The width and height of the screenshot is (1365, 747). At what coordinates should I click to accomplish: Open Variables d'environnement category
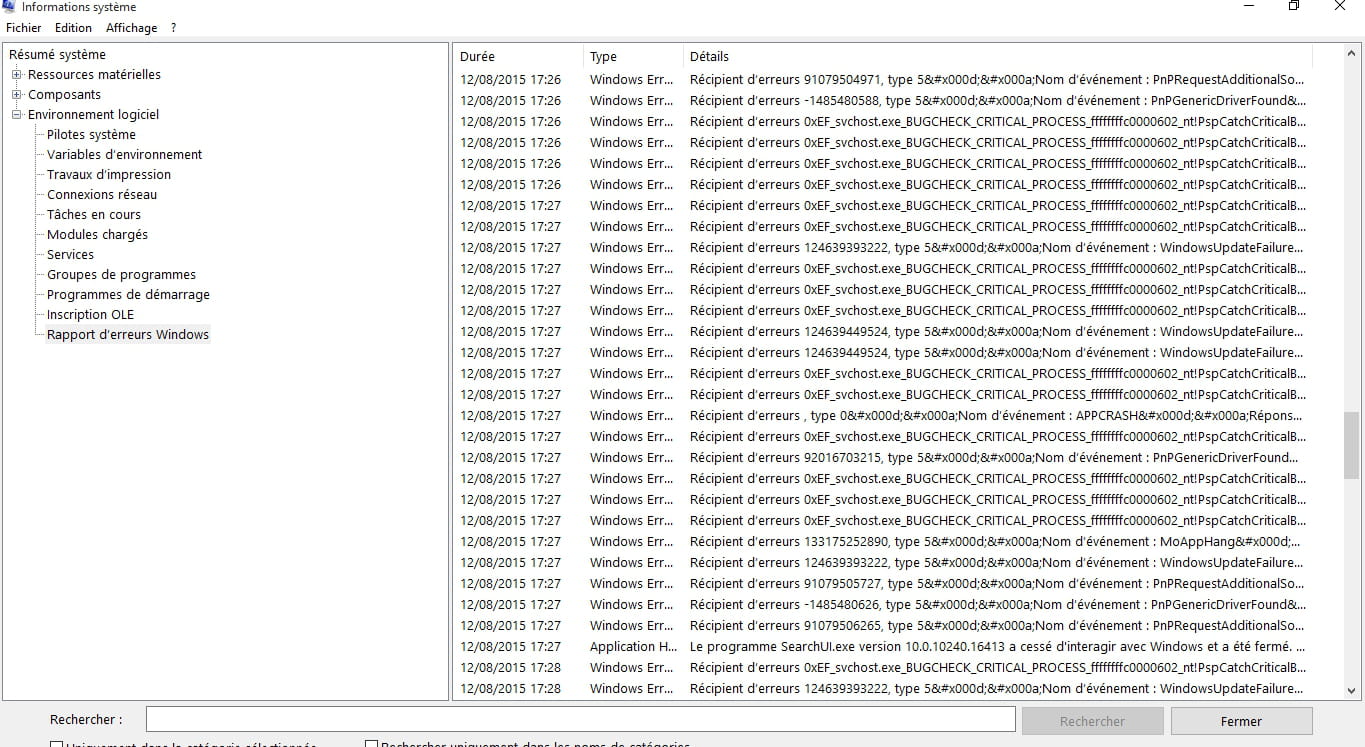point(124,155)
